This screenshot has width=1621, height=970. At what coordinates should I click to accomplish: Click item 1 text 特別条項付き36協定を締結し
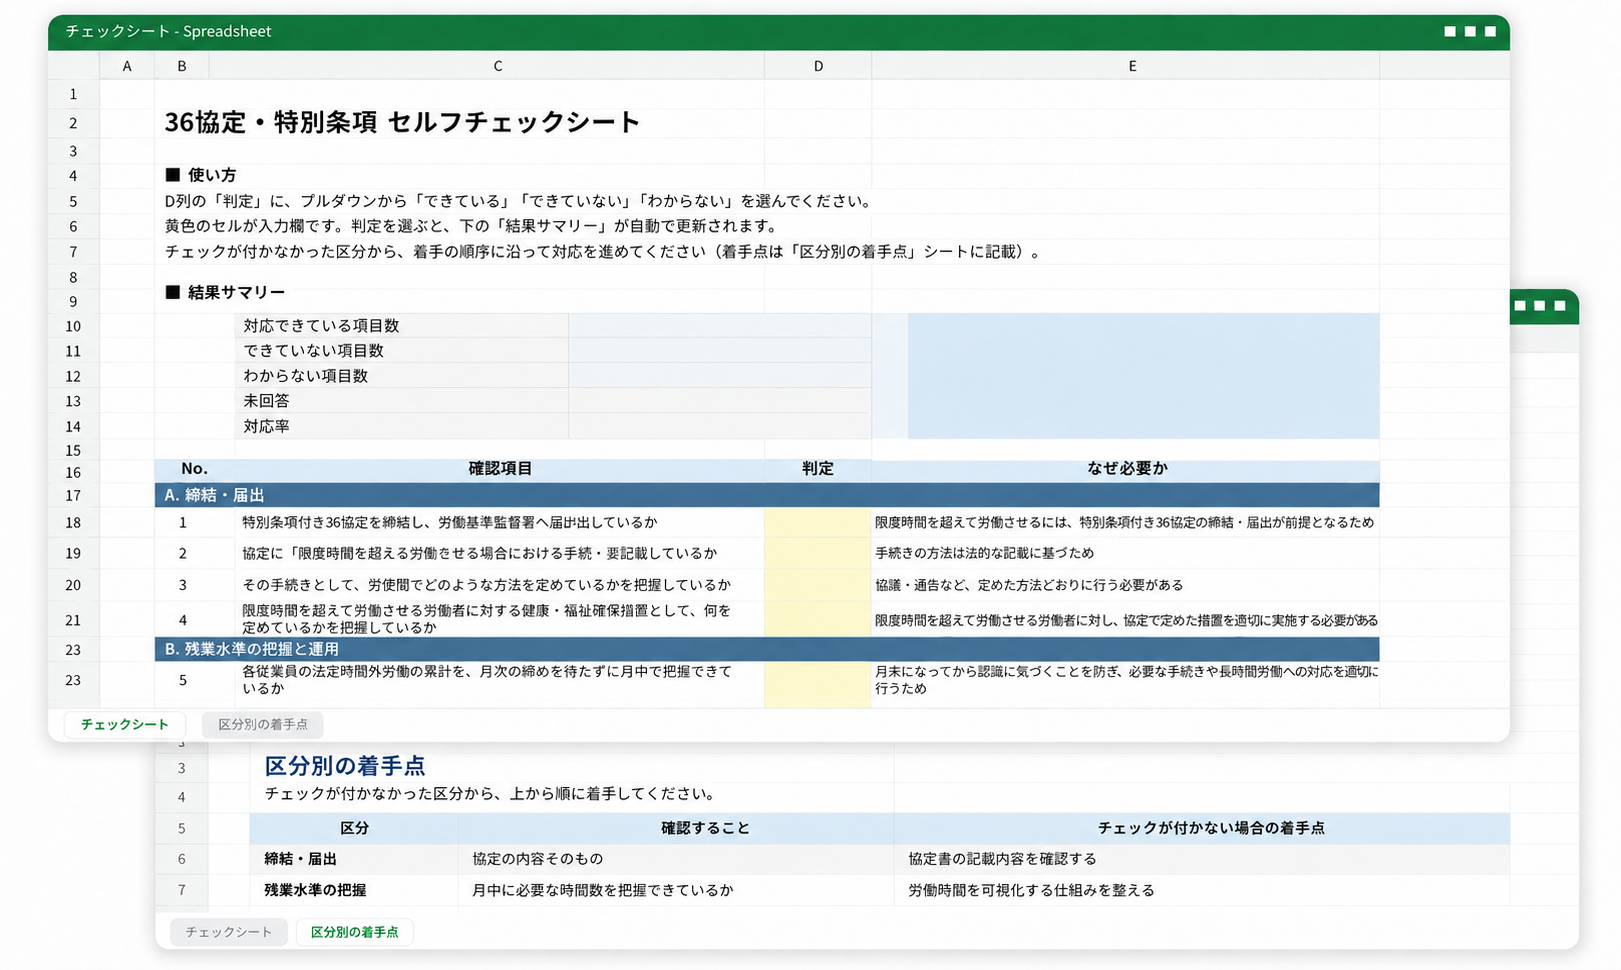pos(449,522)
